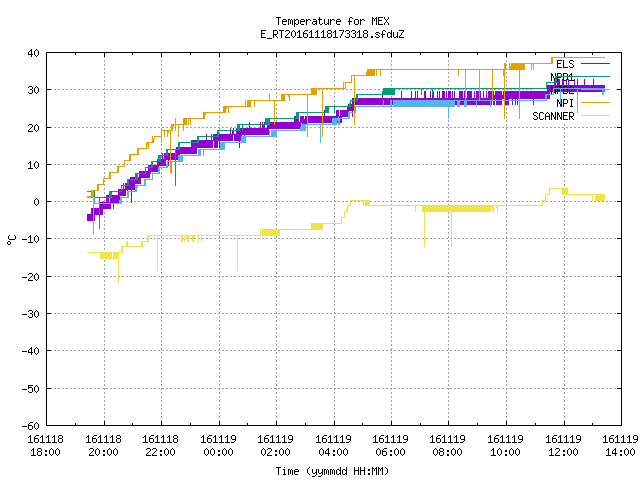This screenshot has width=640, height=480.
Task: Click the y-axis tick label 20
Action: 33,128
